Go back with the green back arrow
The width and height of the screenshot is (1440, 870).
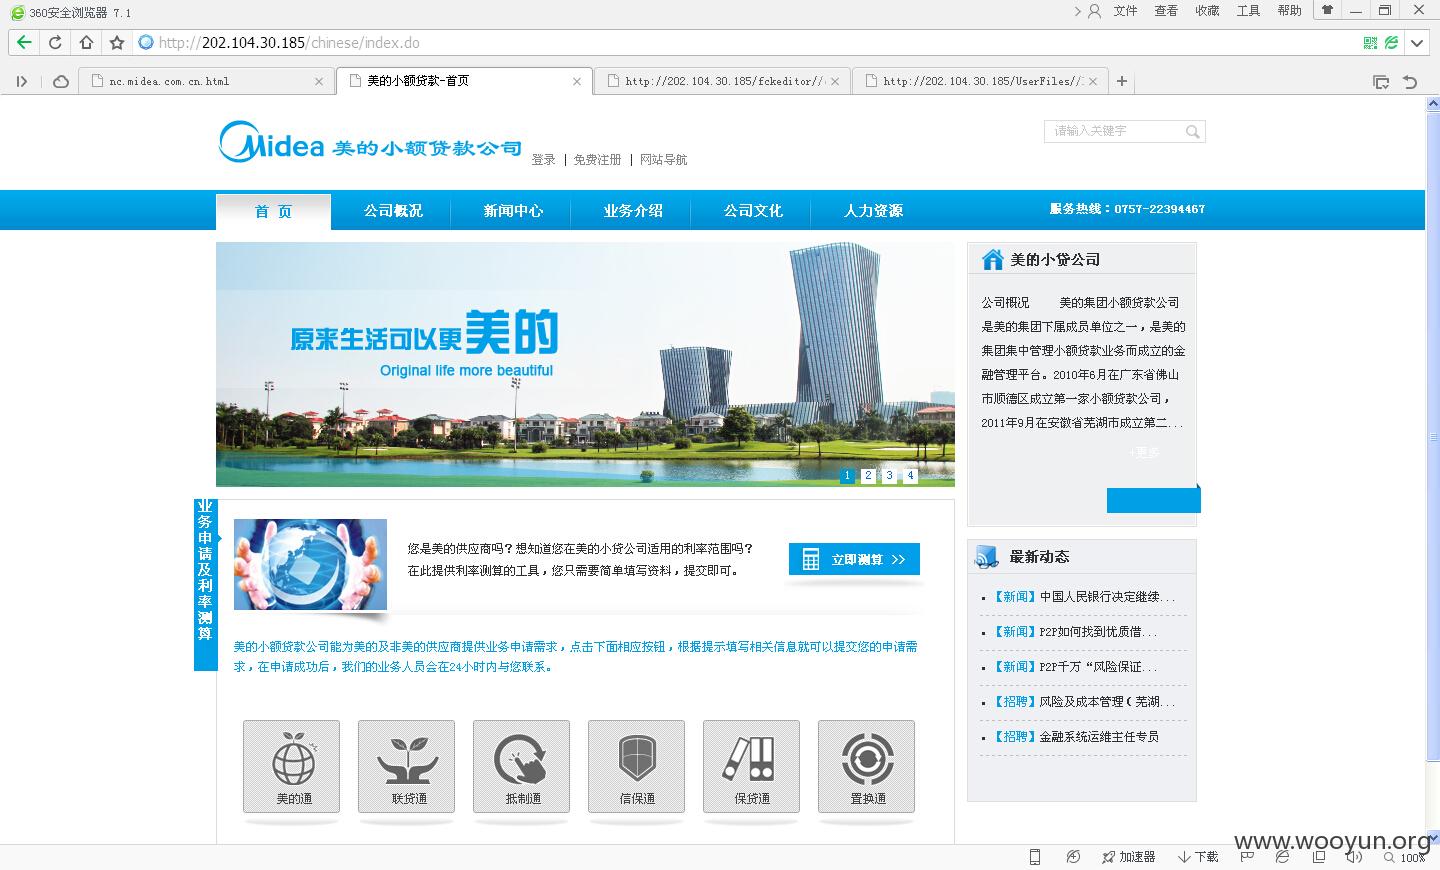pos(24,43)
